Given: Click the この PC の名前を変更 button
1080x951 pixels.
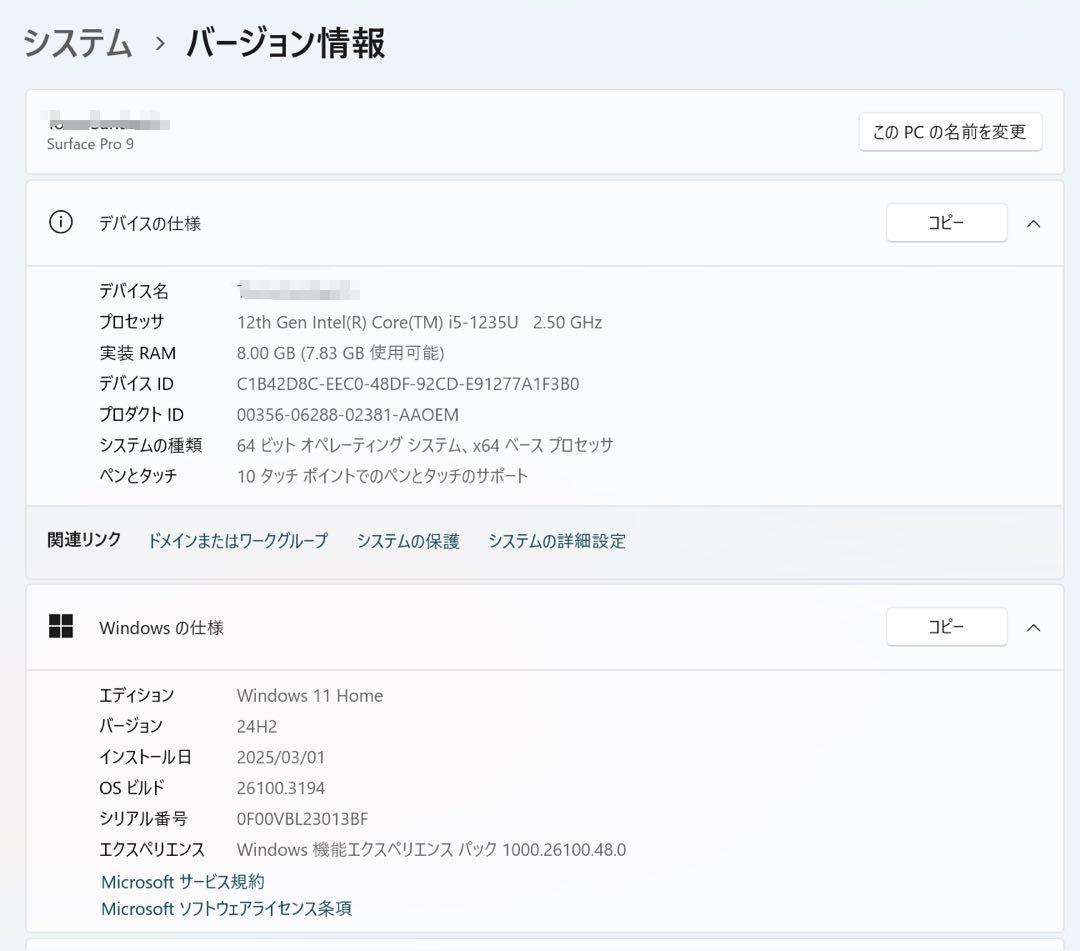Looking at the screenshot, I should click(949, 131).
